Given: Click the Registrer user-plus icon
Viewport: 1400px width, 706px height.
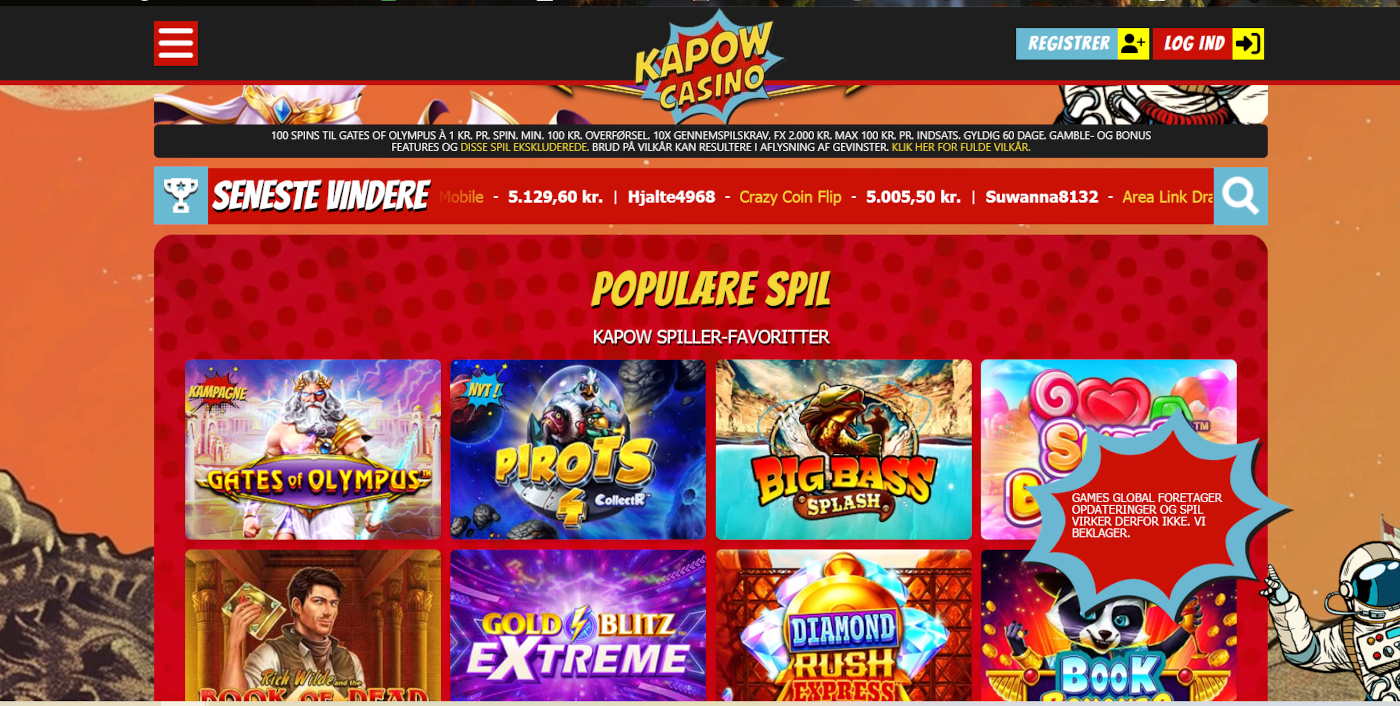Looking at the screenshot, I should tap(1133, 44).
